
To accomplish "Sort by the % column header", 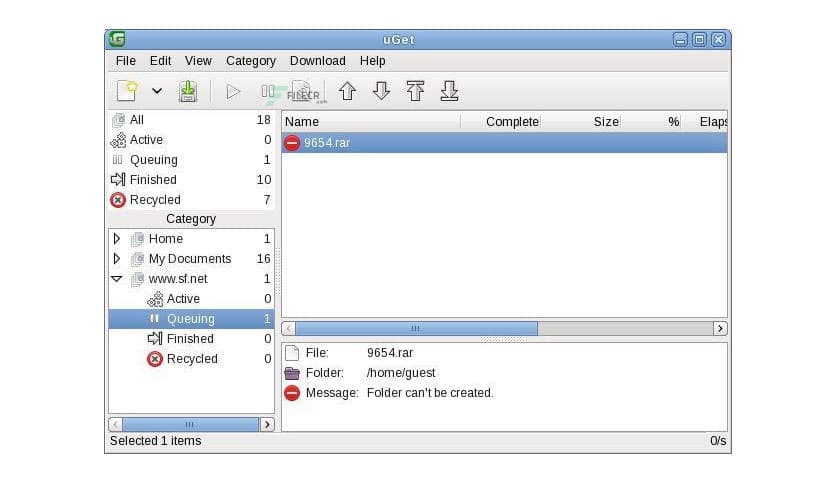I will 653,122.
